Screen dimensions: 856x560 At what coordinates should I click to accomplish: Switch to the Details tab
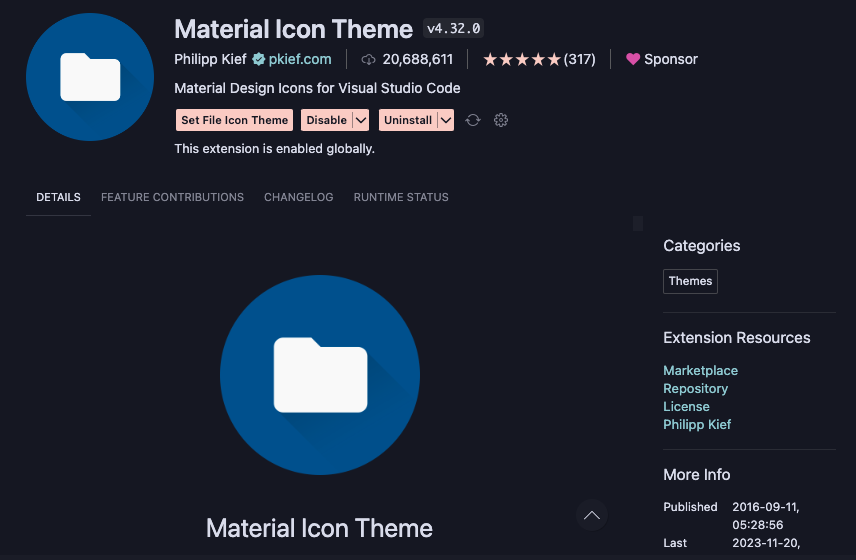point(58,197)
